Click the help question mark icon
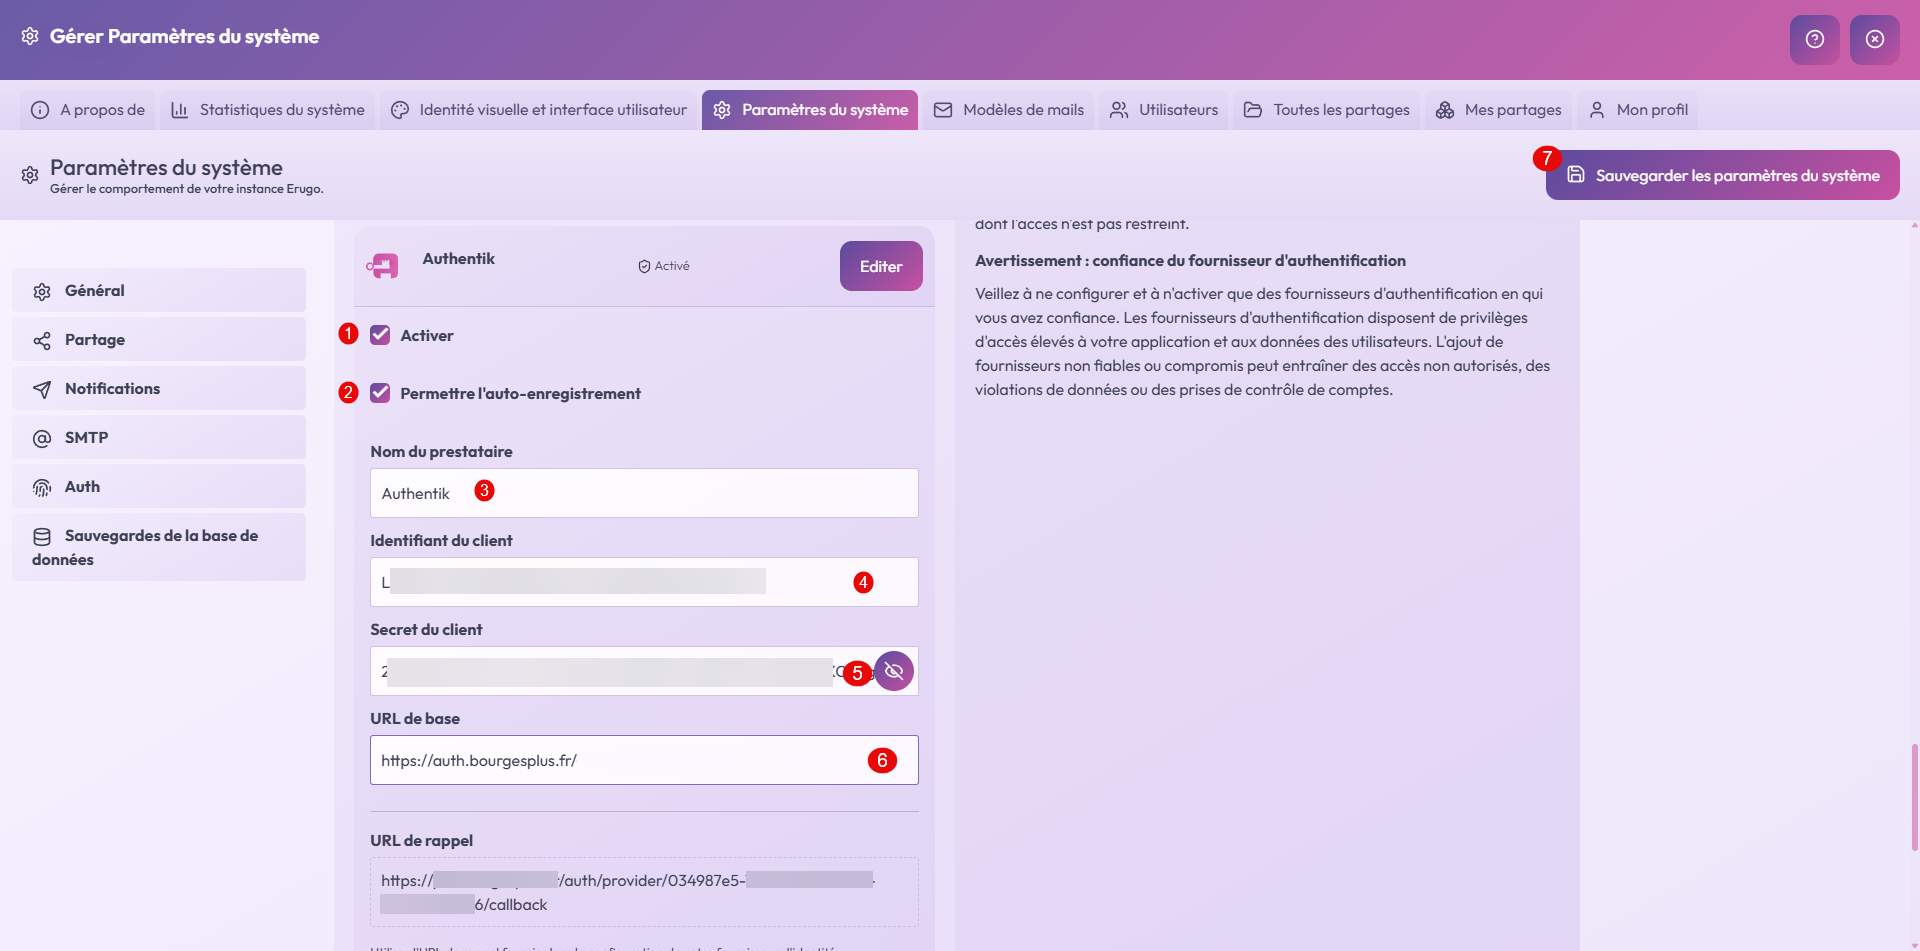Viewport: 1920px width, 951px height. pyautogui.click(x=1814, y=39)
